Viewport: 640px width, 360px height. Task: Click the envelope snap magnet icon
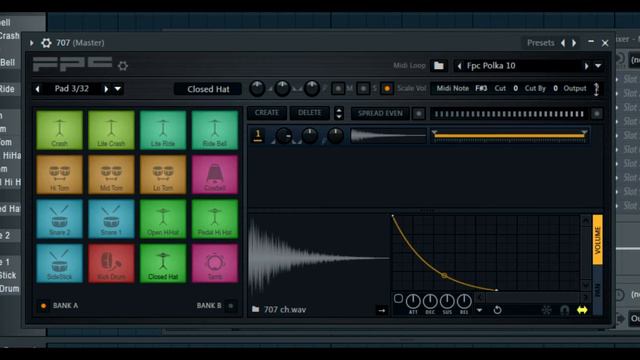click(564, 311)
